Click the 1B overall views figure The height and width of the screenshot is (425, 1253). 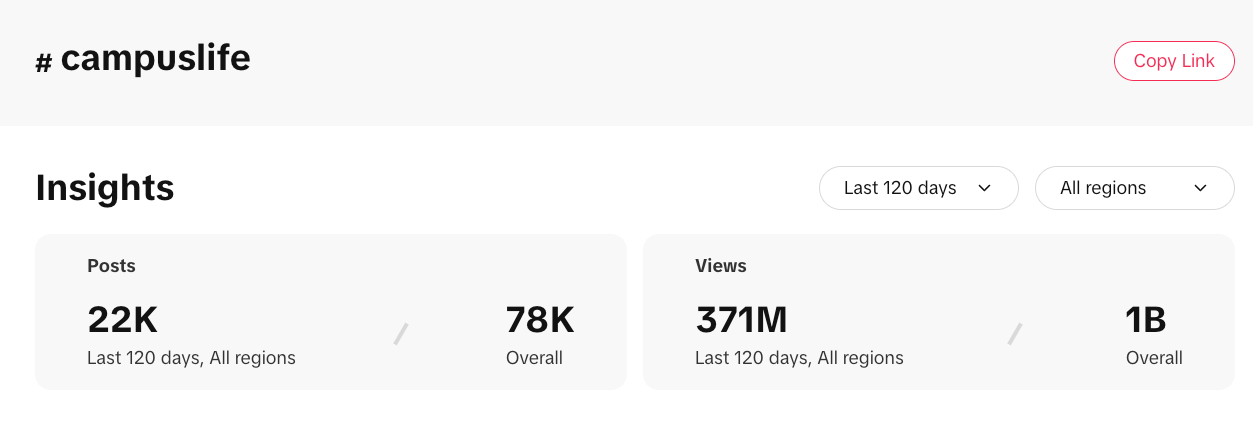pos(1146,320)
